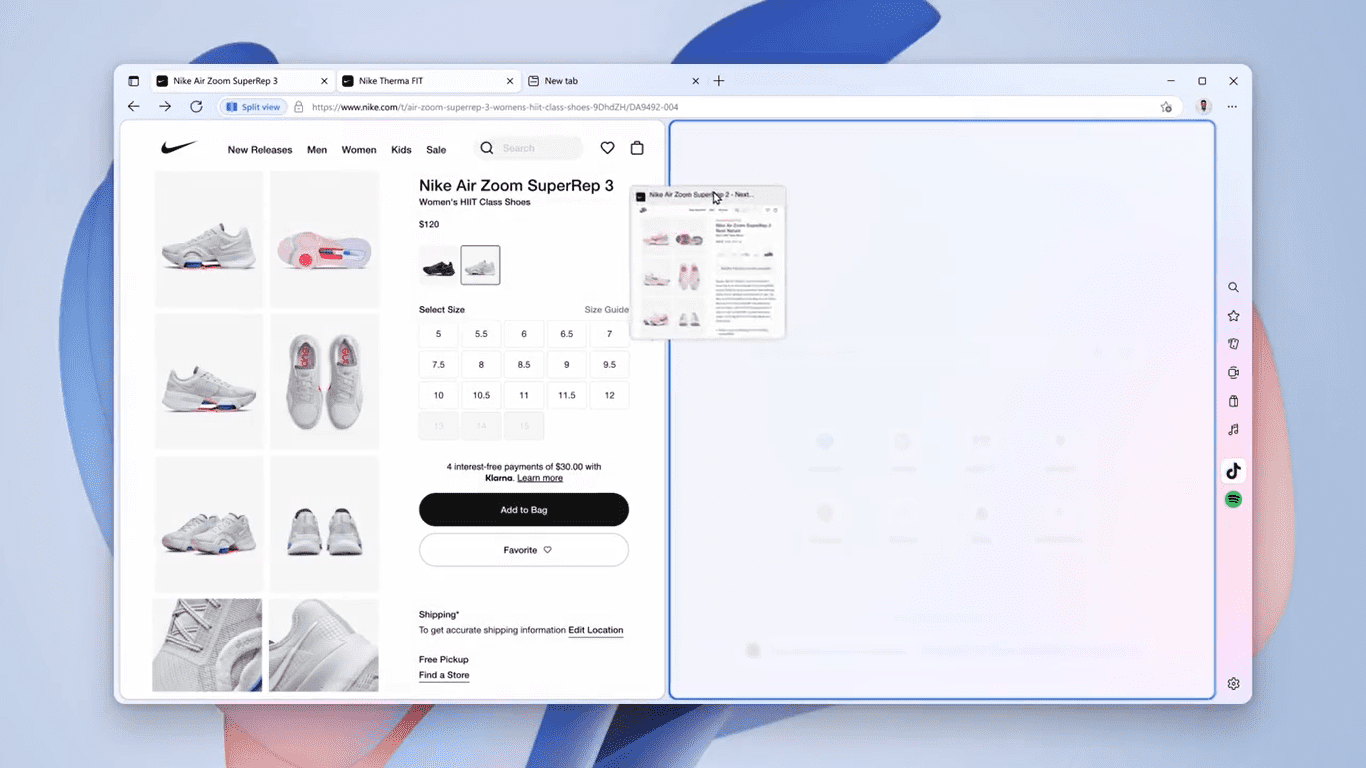Open the Kids menu
The height and width of the screenshot is (768, 1366).
pyautogui.click(x=401, y=150)
